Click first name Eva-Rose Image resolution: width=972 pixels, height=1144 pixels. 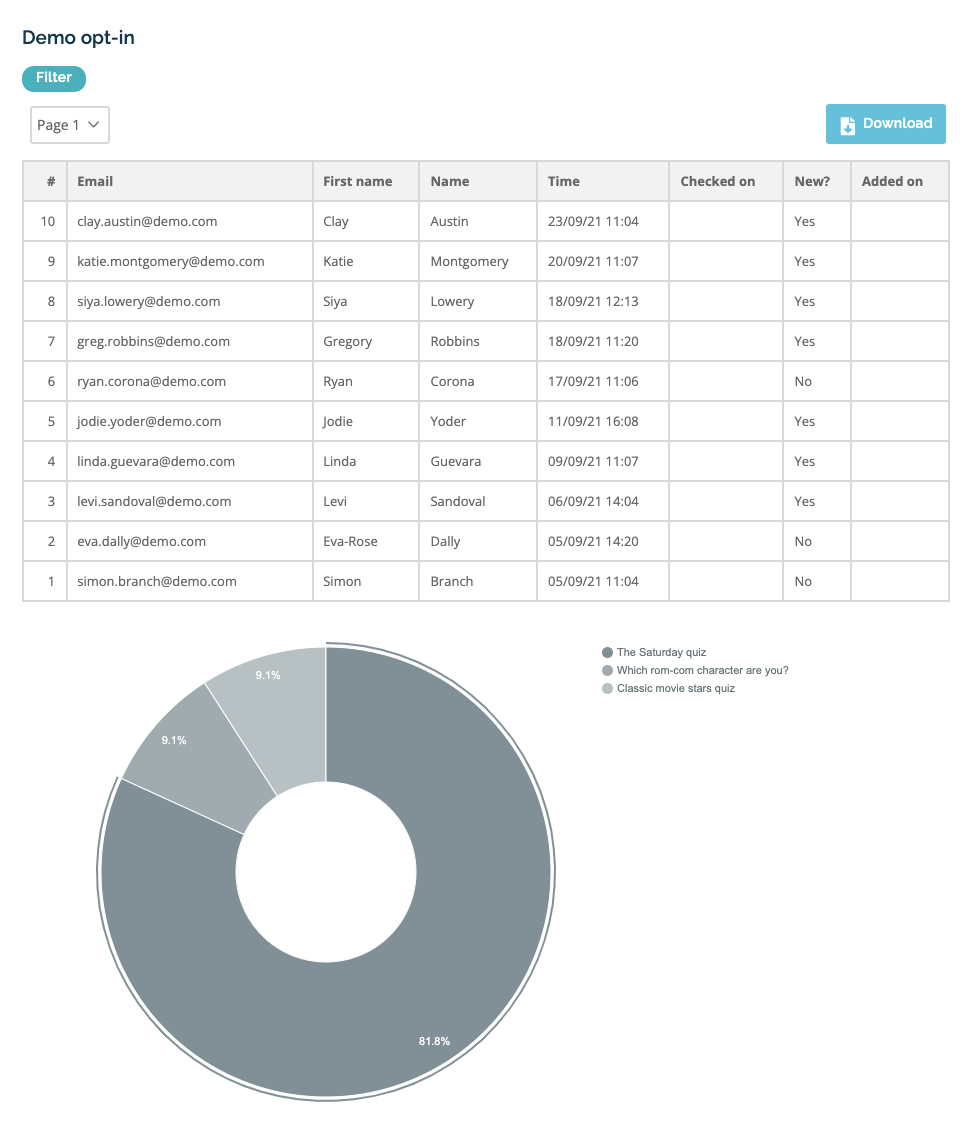tap(350, 541)
